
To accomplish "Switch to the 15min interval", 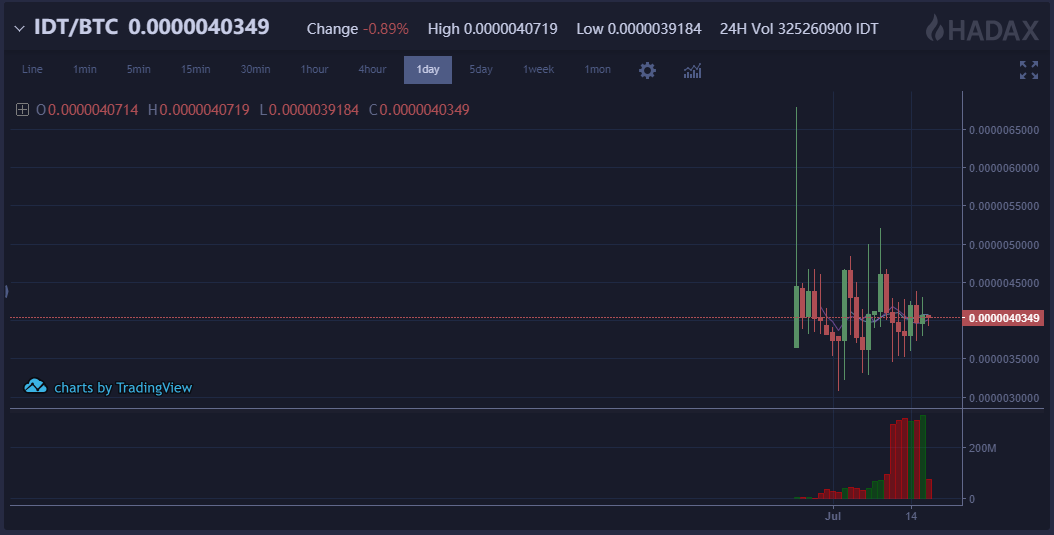I will tap(195, 70).
